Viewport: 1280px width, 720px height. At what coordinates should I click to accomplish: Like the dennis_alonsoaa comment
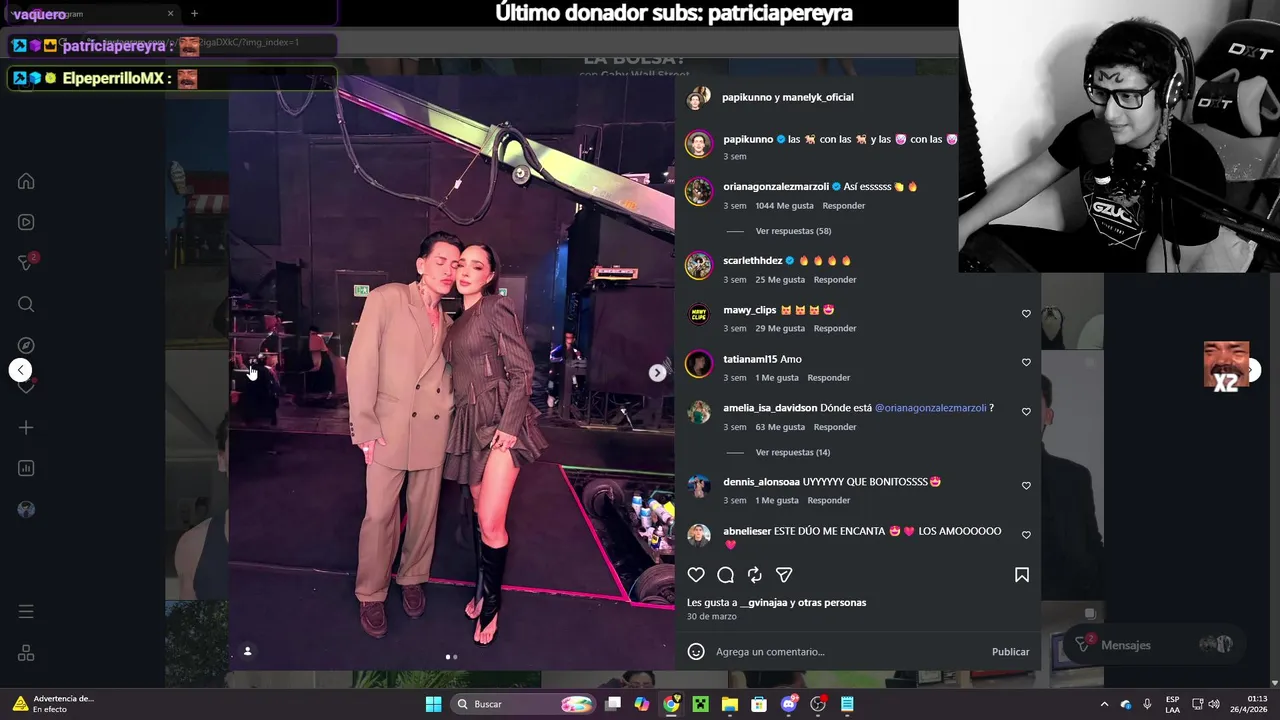1026,486
